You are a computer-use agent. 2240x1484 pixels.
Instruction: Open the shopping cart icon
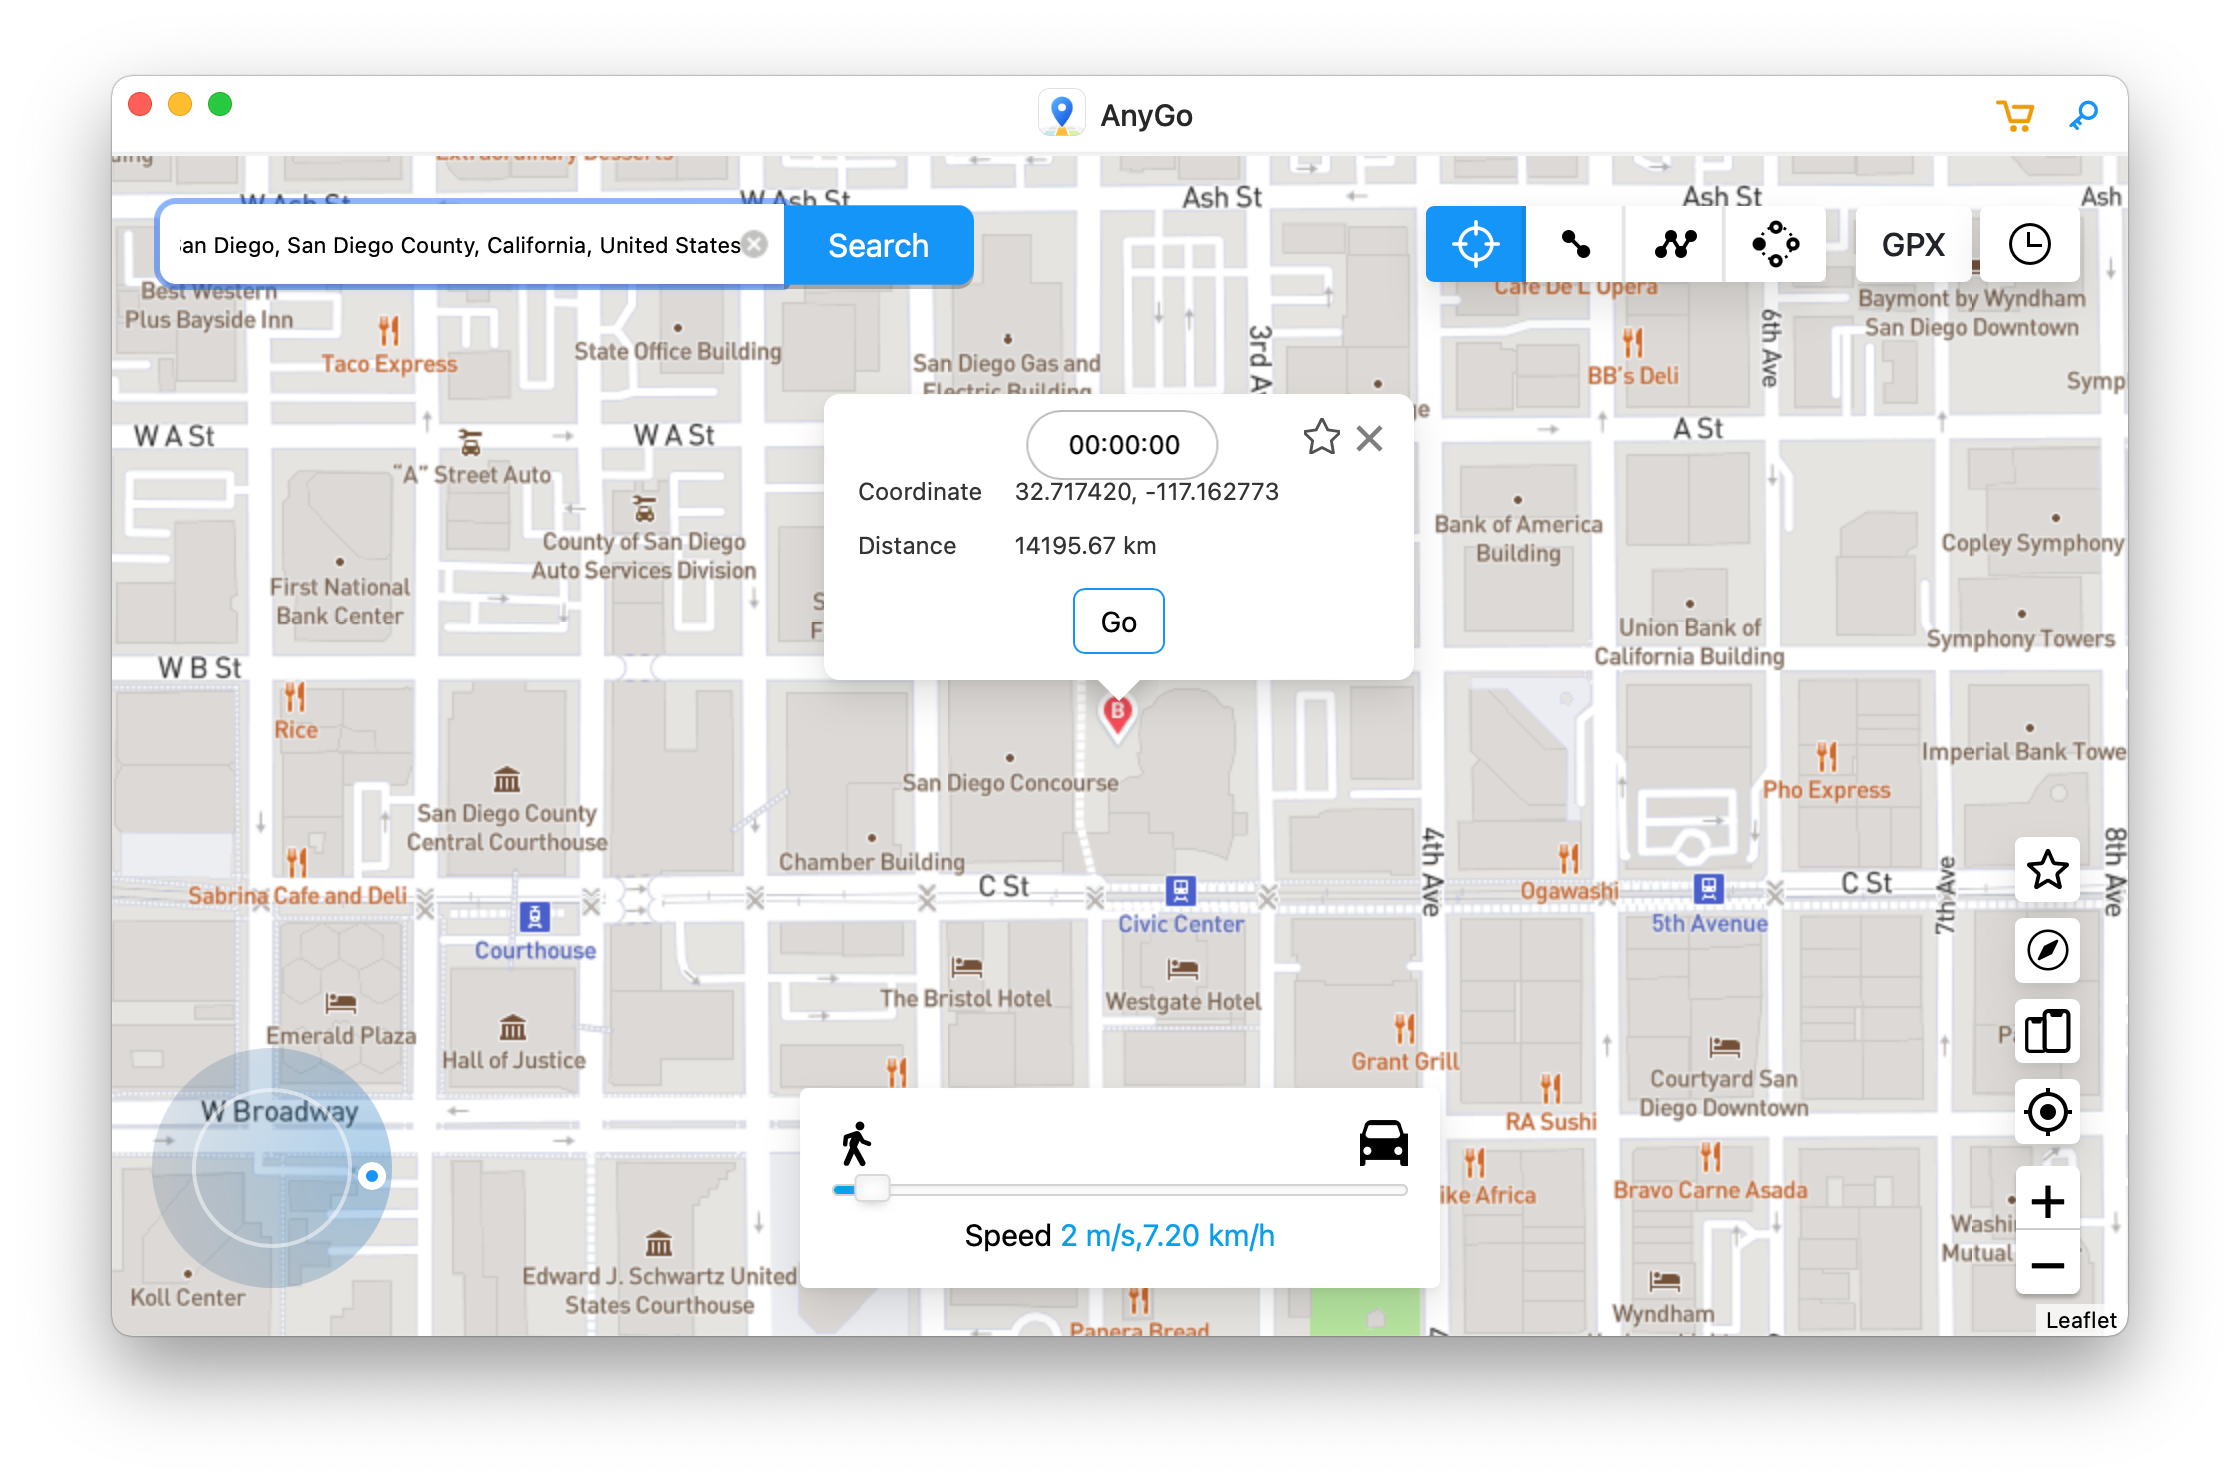click(x=2016, y=114)
